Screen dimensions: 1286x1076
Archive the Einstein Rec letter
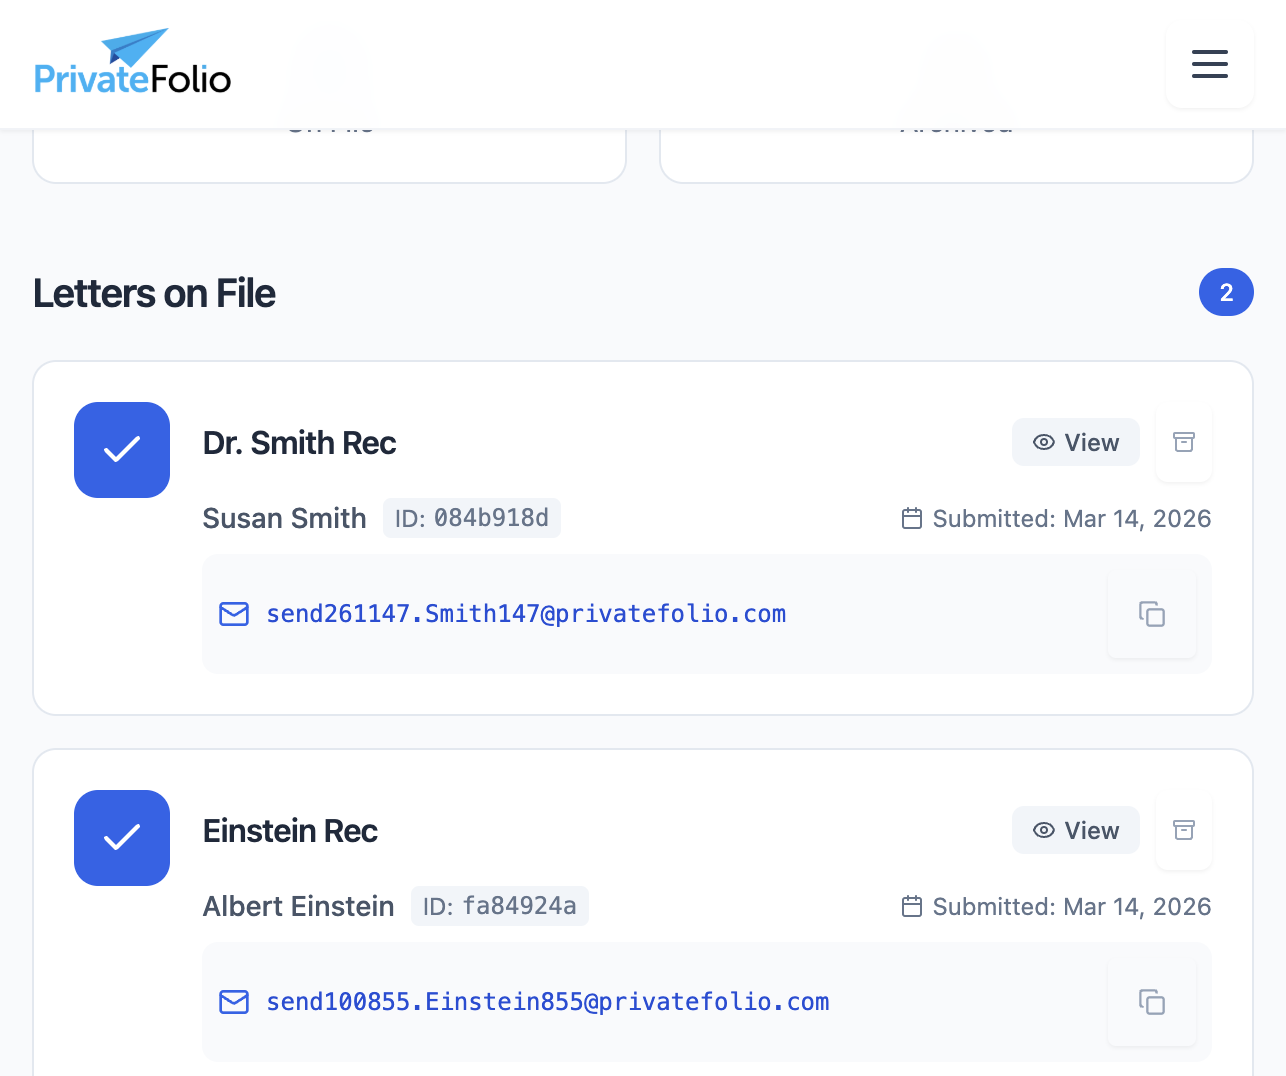1184,830
